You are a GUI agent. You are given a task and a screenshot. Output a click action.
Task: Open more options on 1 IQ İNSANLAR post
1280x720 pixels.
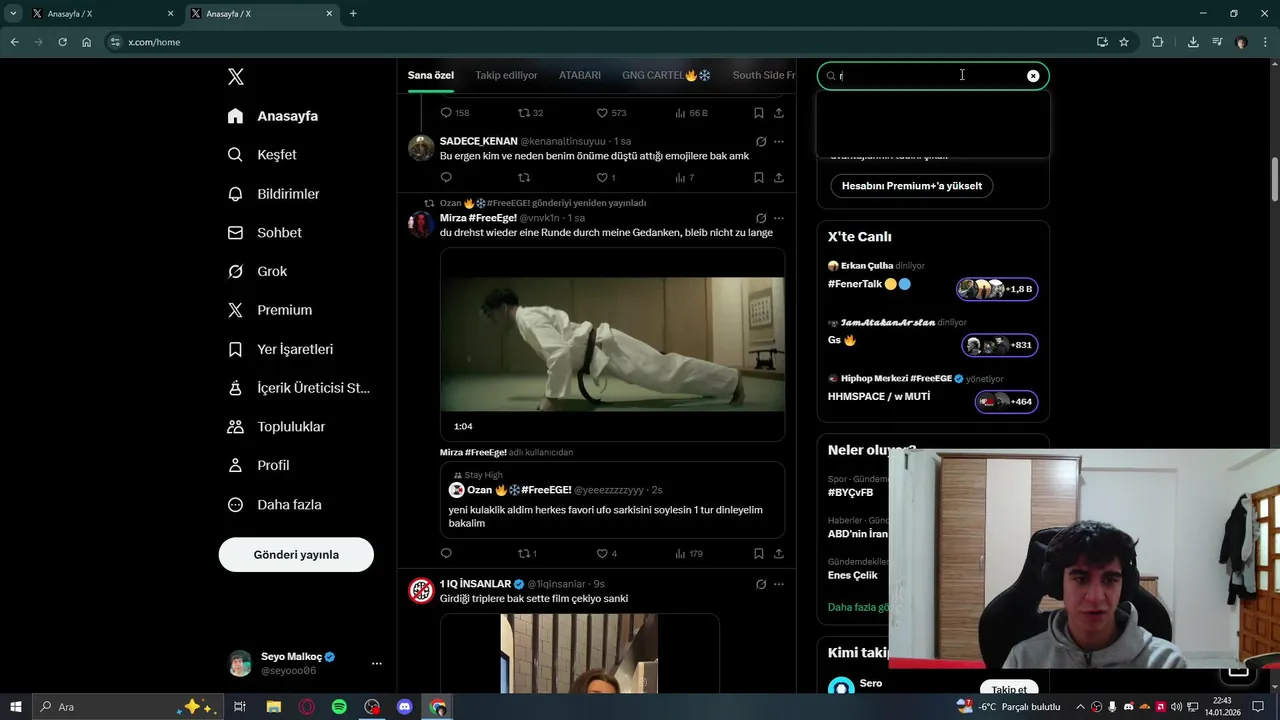click(x=779, y=584)
